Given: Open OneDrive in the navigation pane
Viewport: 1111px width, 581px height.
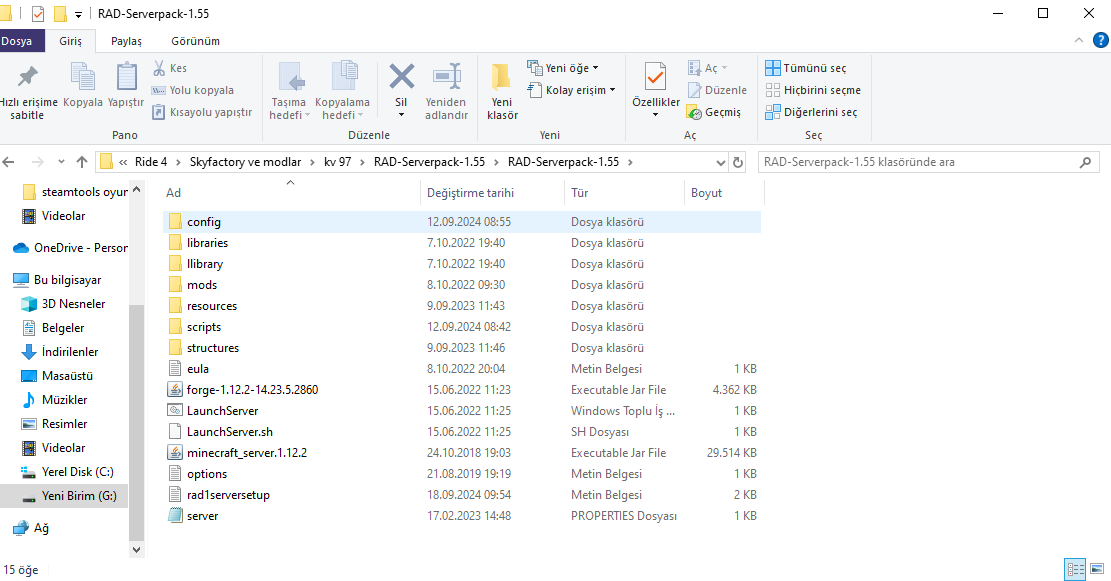Looking at the screenshot, I should coord(70,248).
